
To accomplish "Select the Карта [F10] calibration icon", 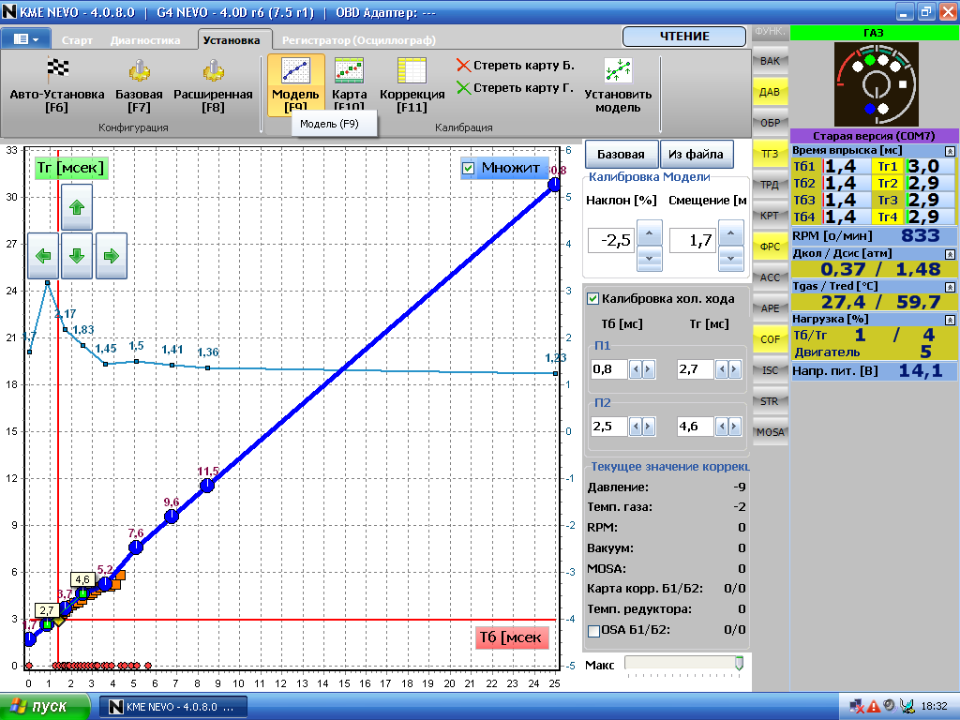I will (348, 71).
